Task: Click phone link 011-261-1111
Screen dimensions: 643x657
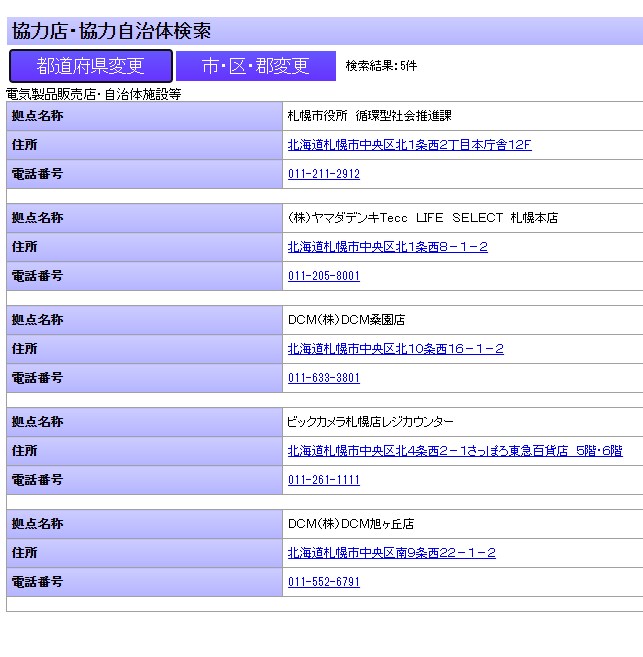Action: pyautogui.click(x=323, y=480)
